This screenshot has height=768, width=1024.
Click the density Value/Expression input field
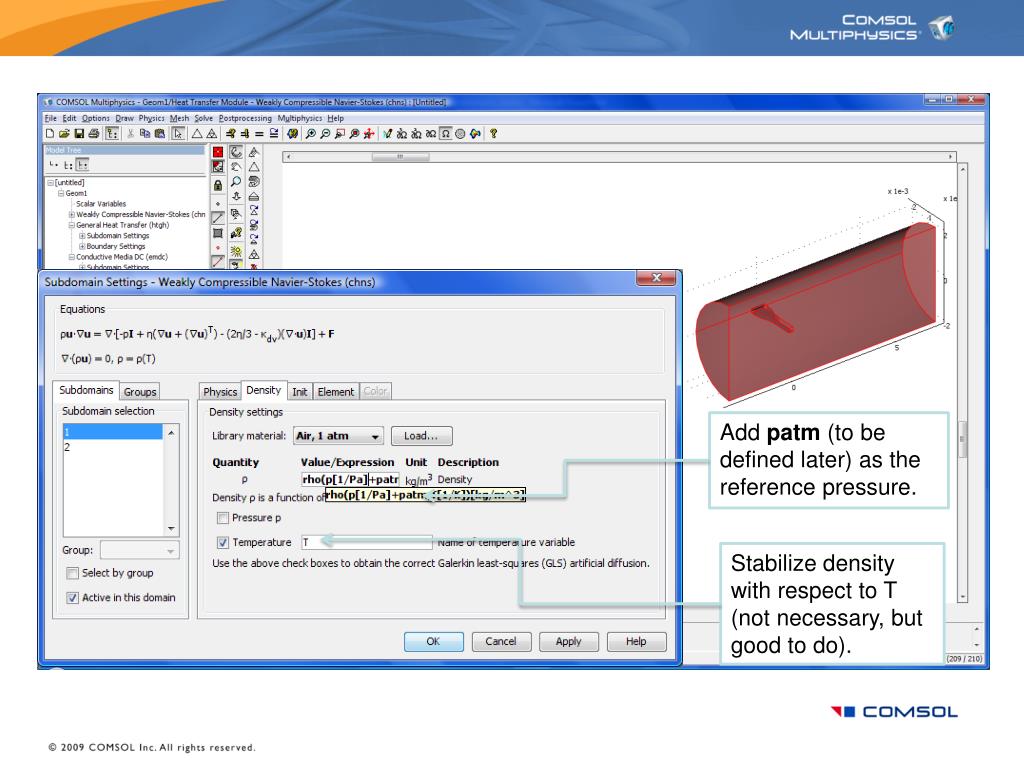[350, 479]
